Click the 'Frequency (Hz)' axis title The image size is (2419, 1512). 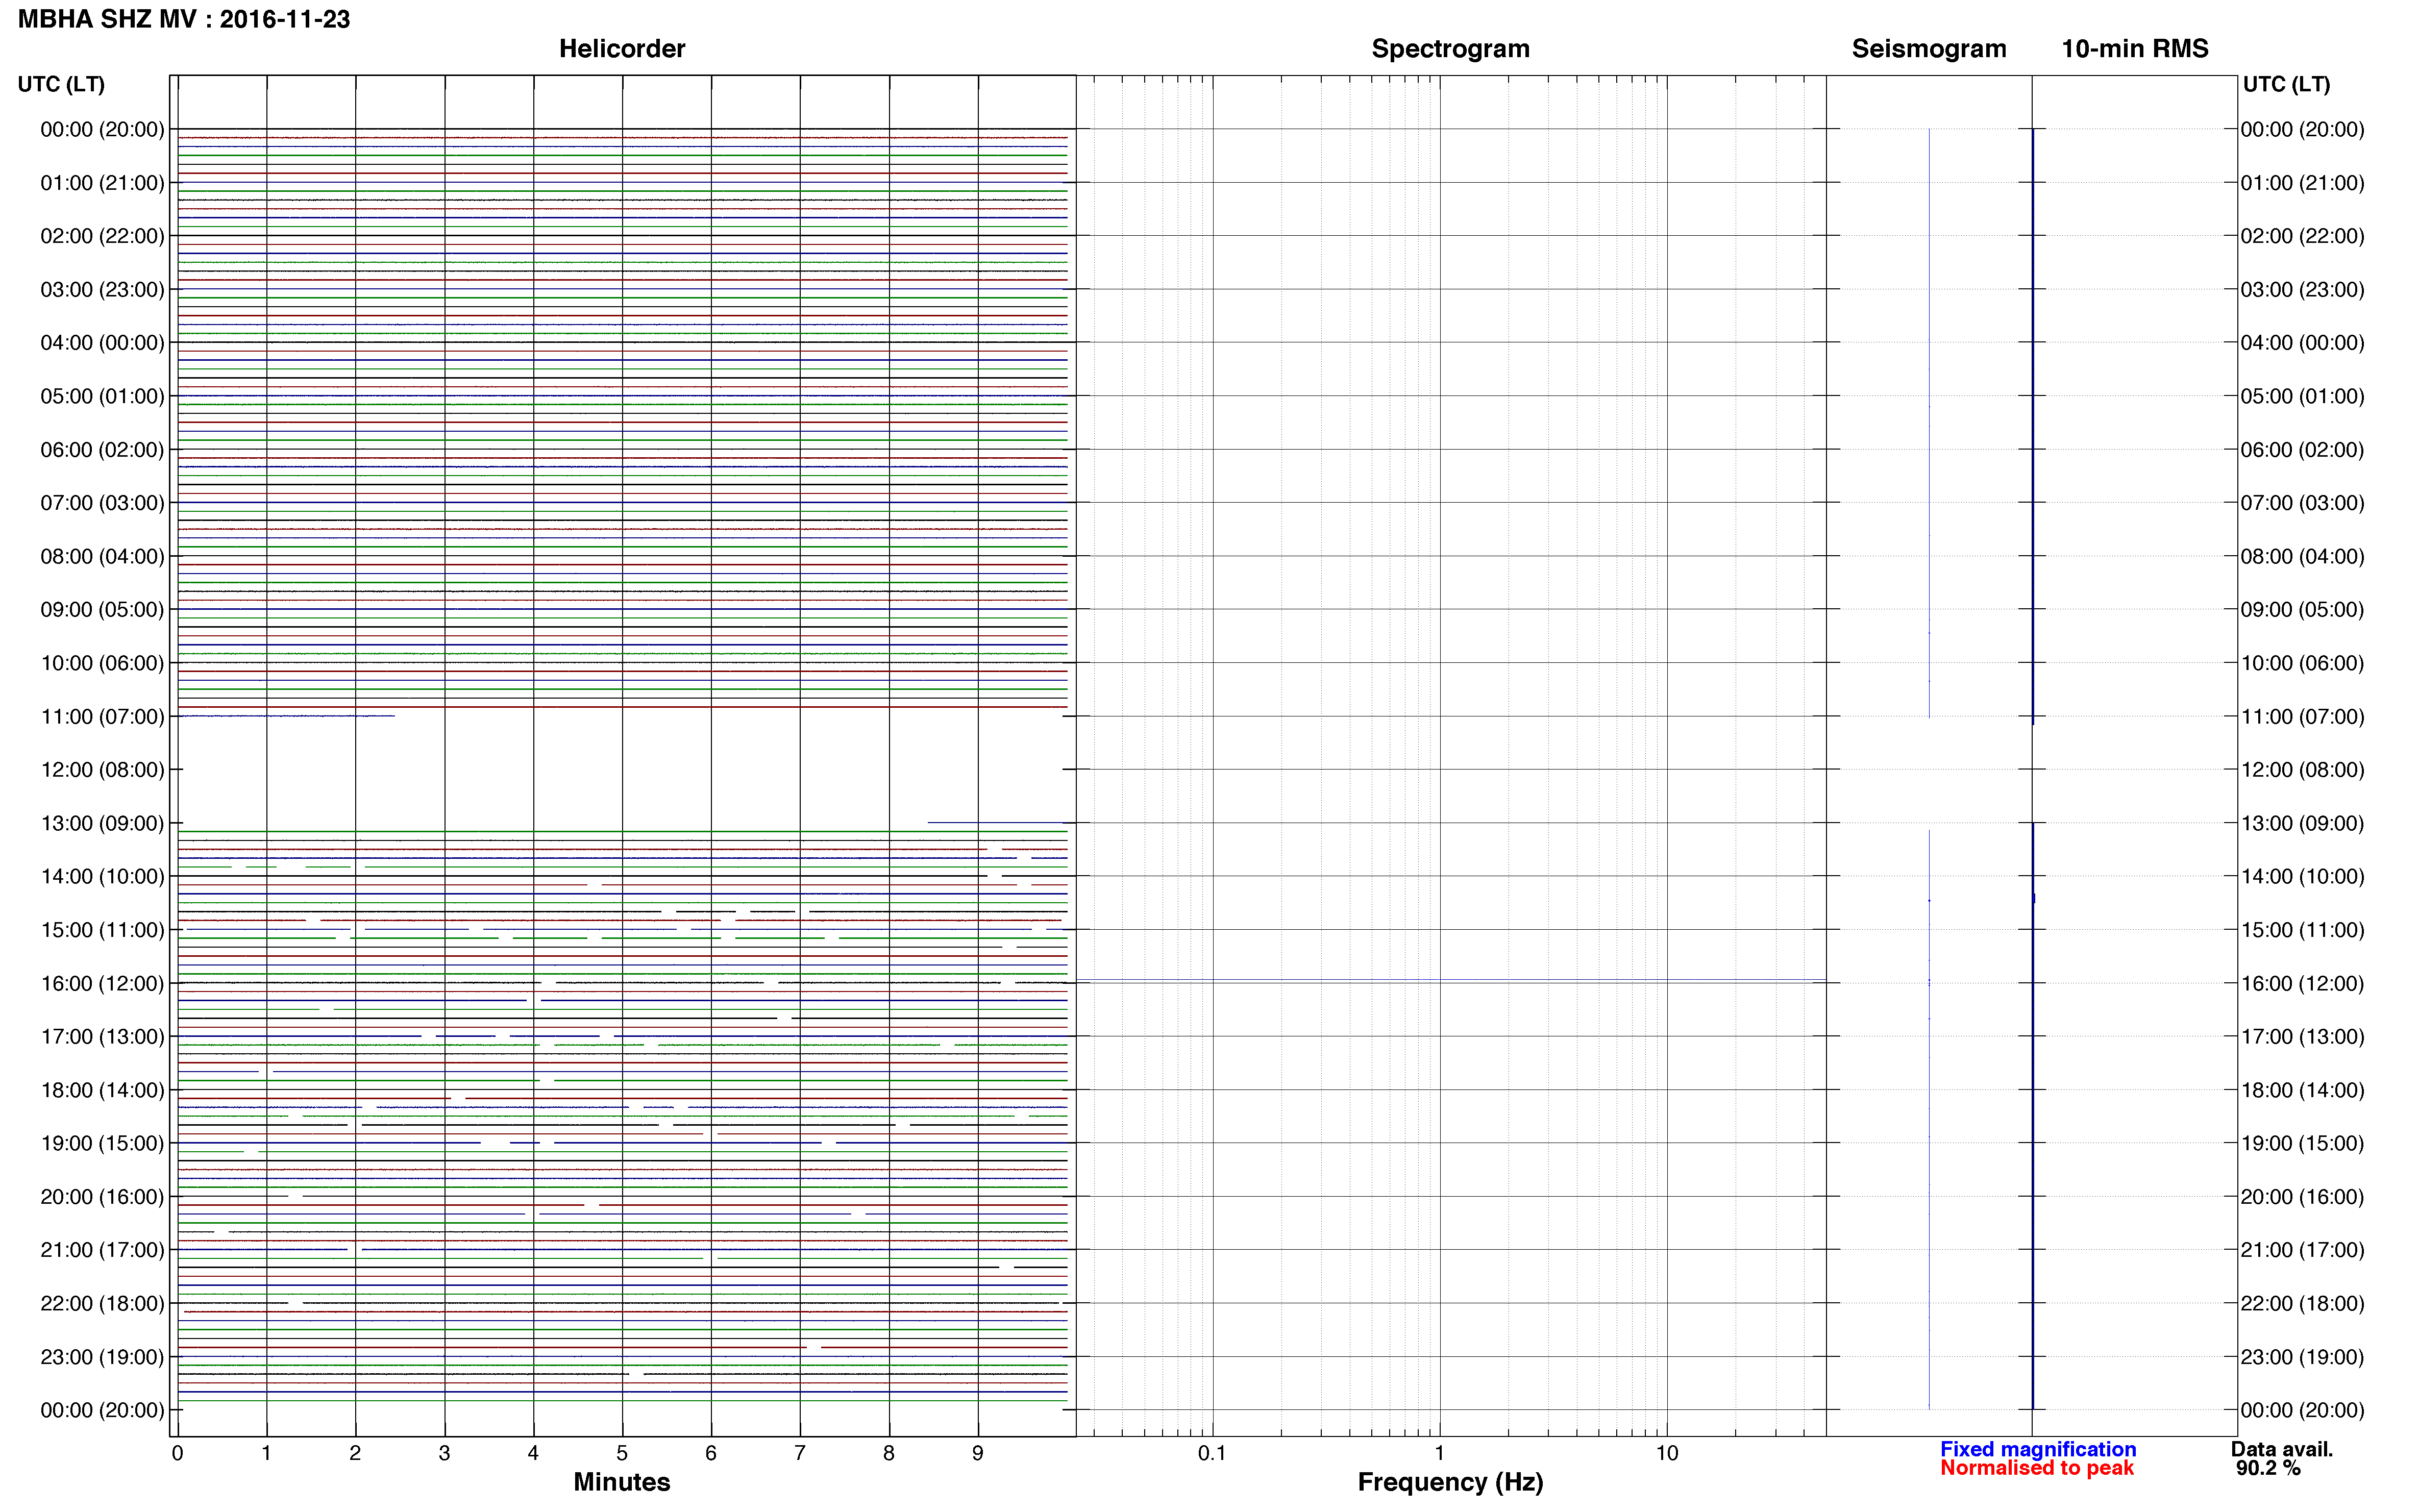tap(1450, 1482)
